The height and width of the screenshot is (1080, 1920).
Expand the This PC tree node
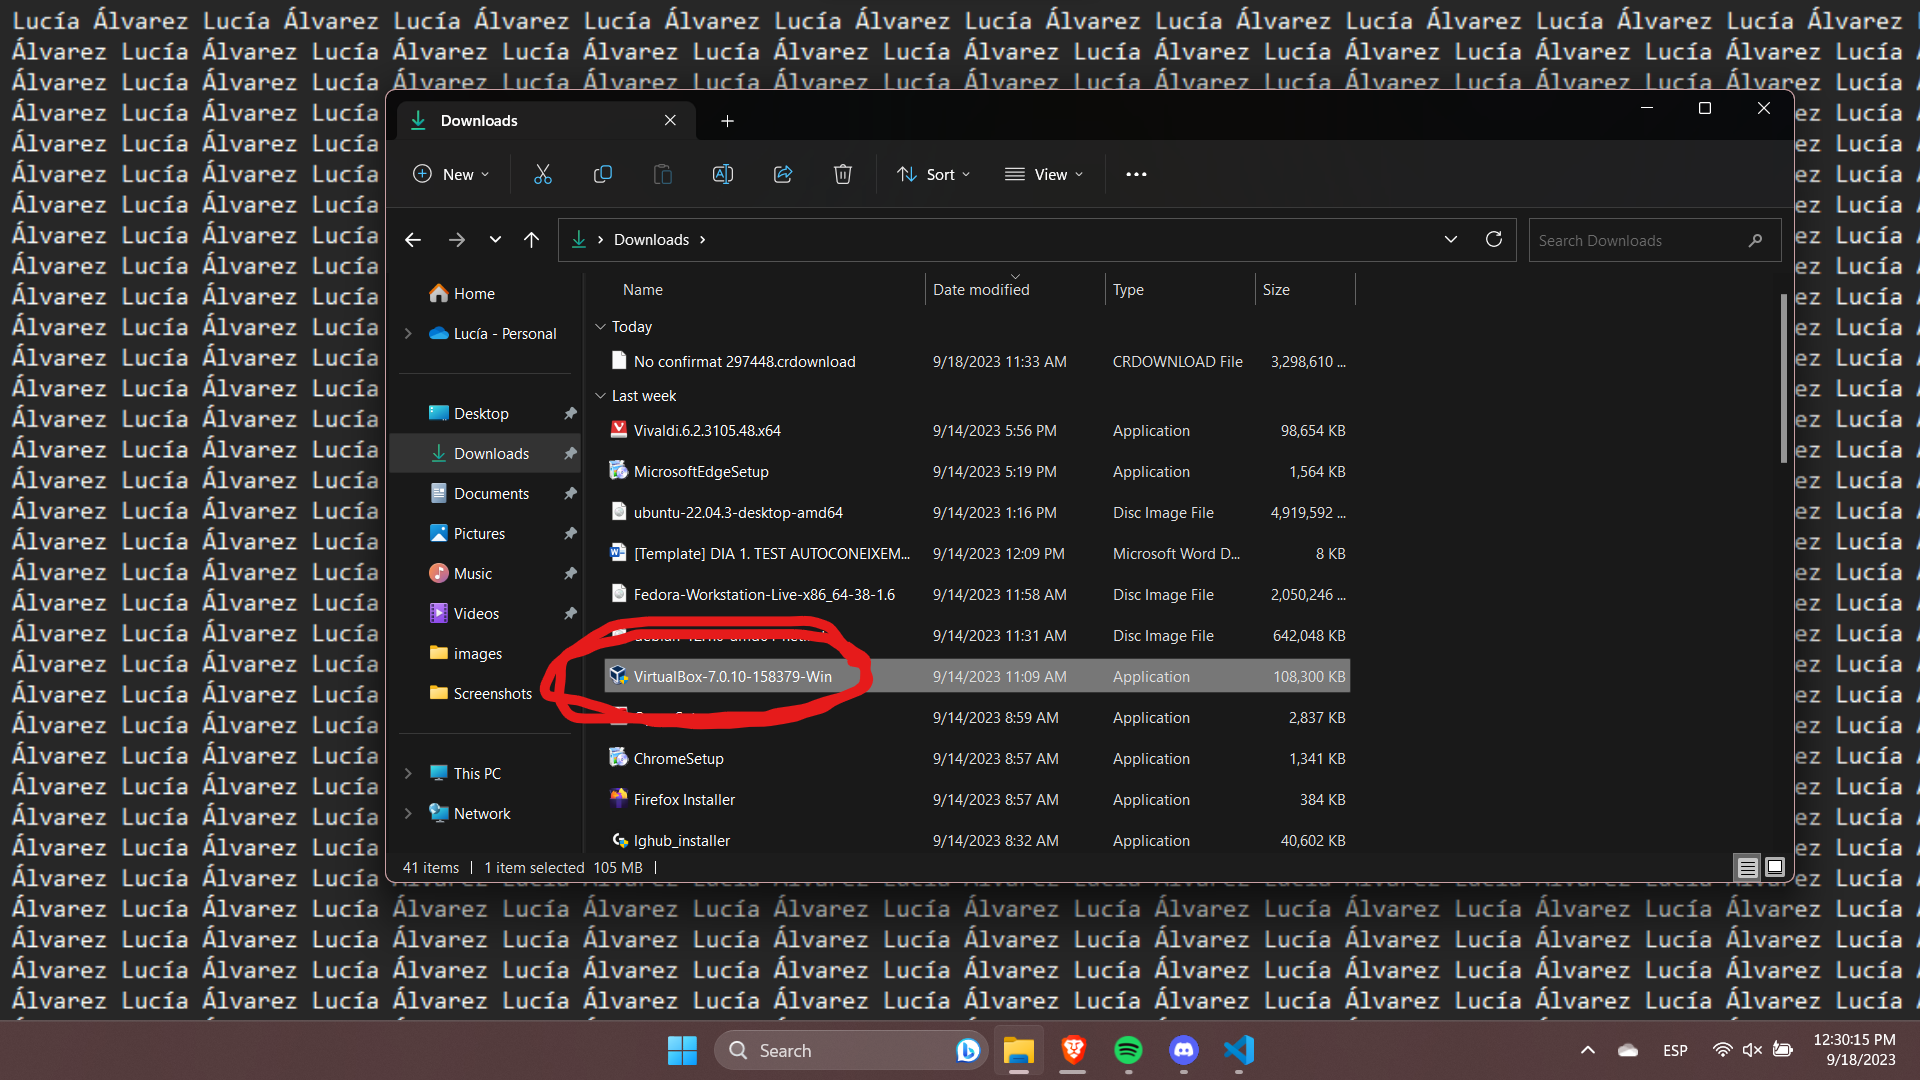[x=408, y=774]
